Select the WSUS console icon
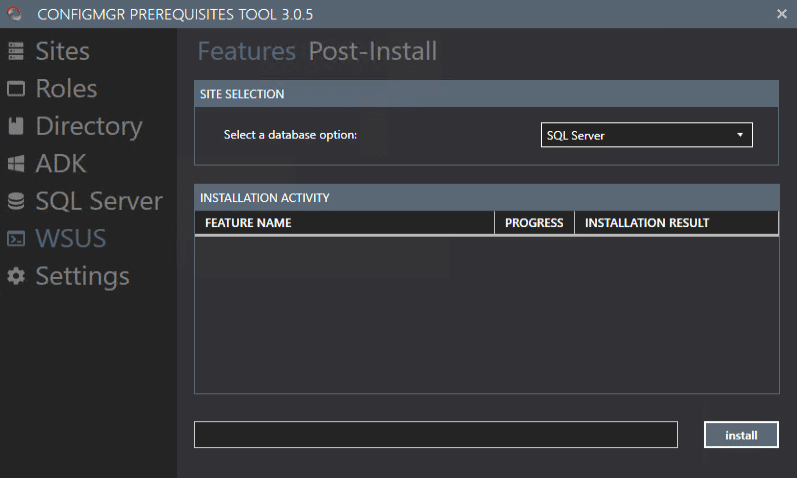Image resolution: width=797 pixels, height=478 pixels. (16, 239)
